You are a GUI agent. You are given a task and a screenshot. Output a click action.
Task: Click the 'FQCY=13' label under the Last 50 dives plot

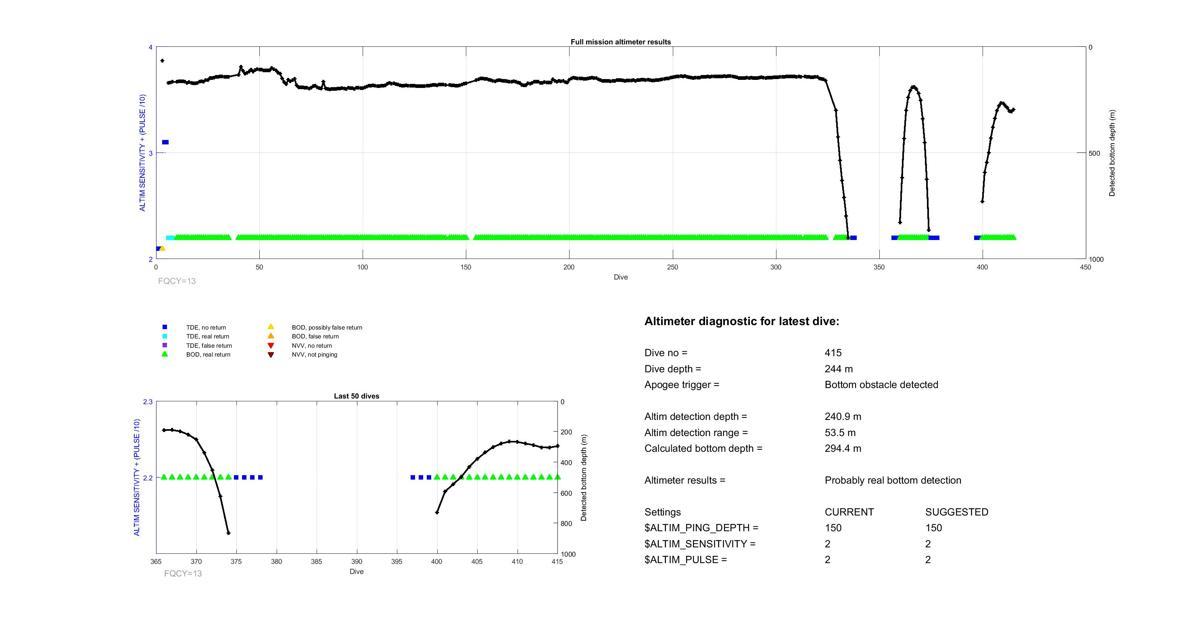[183, 573]
